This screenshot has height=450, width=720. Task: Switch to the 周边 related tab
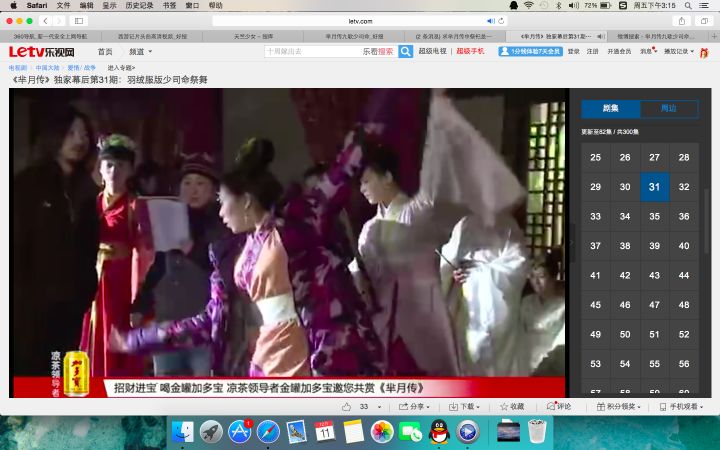click(669, 108)
